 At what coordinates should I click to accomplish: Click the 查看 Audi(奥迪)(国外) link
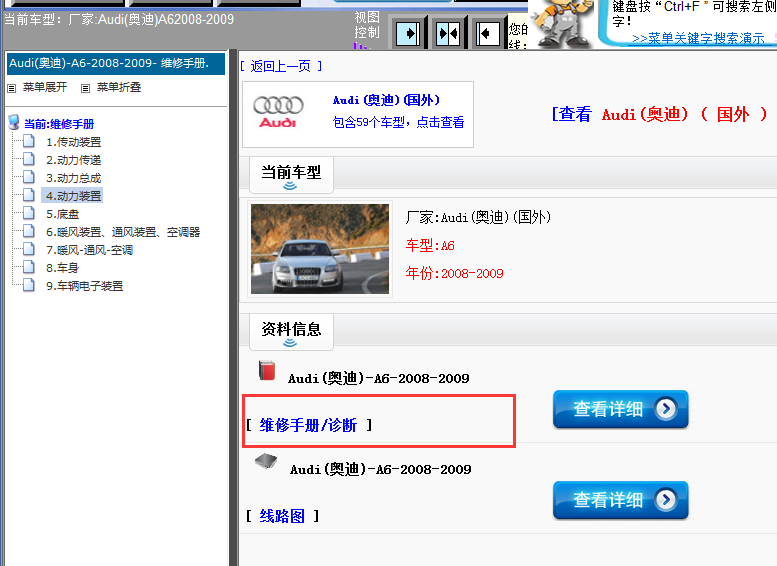[x=659, y=114]
